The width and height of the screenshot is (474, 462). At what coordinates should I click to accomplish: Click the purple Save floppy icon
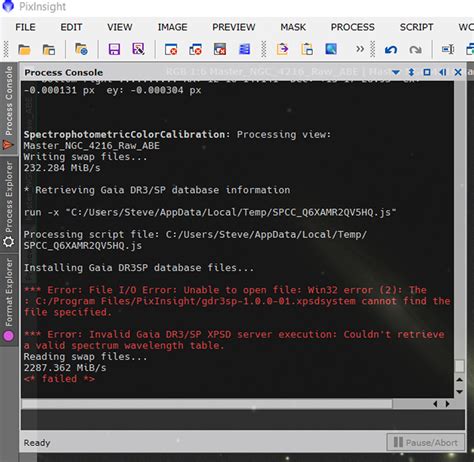pyautogui.click(x=114, y=49)
